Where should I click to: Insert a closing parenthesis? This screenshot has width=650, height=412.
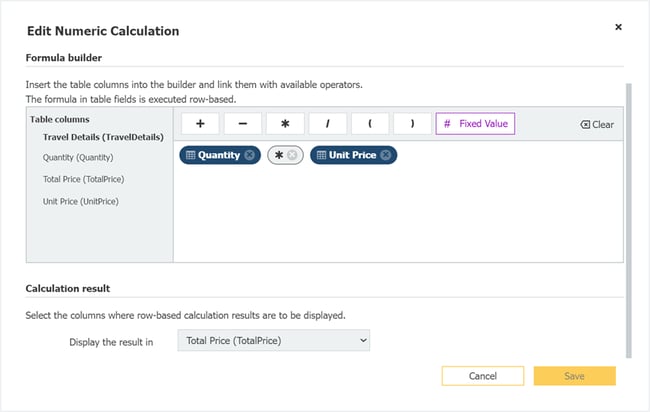(x=411, y=124)
